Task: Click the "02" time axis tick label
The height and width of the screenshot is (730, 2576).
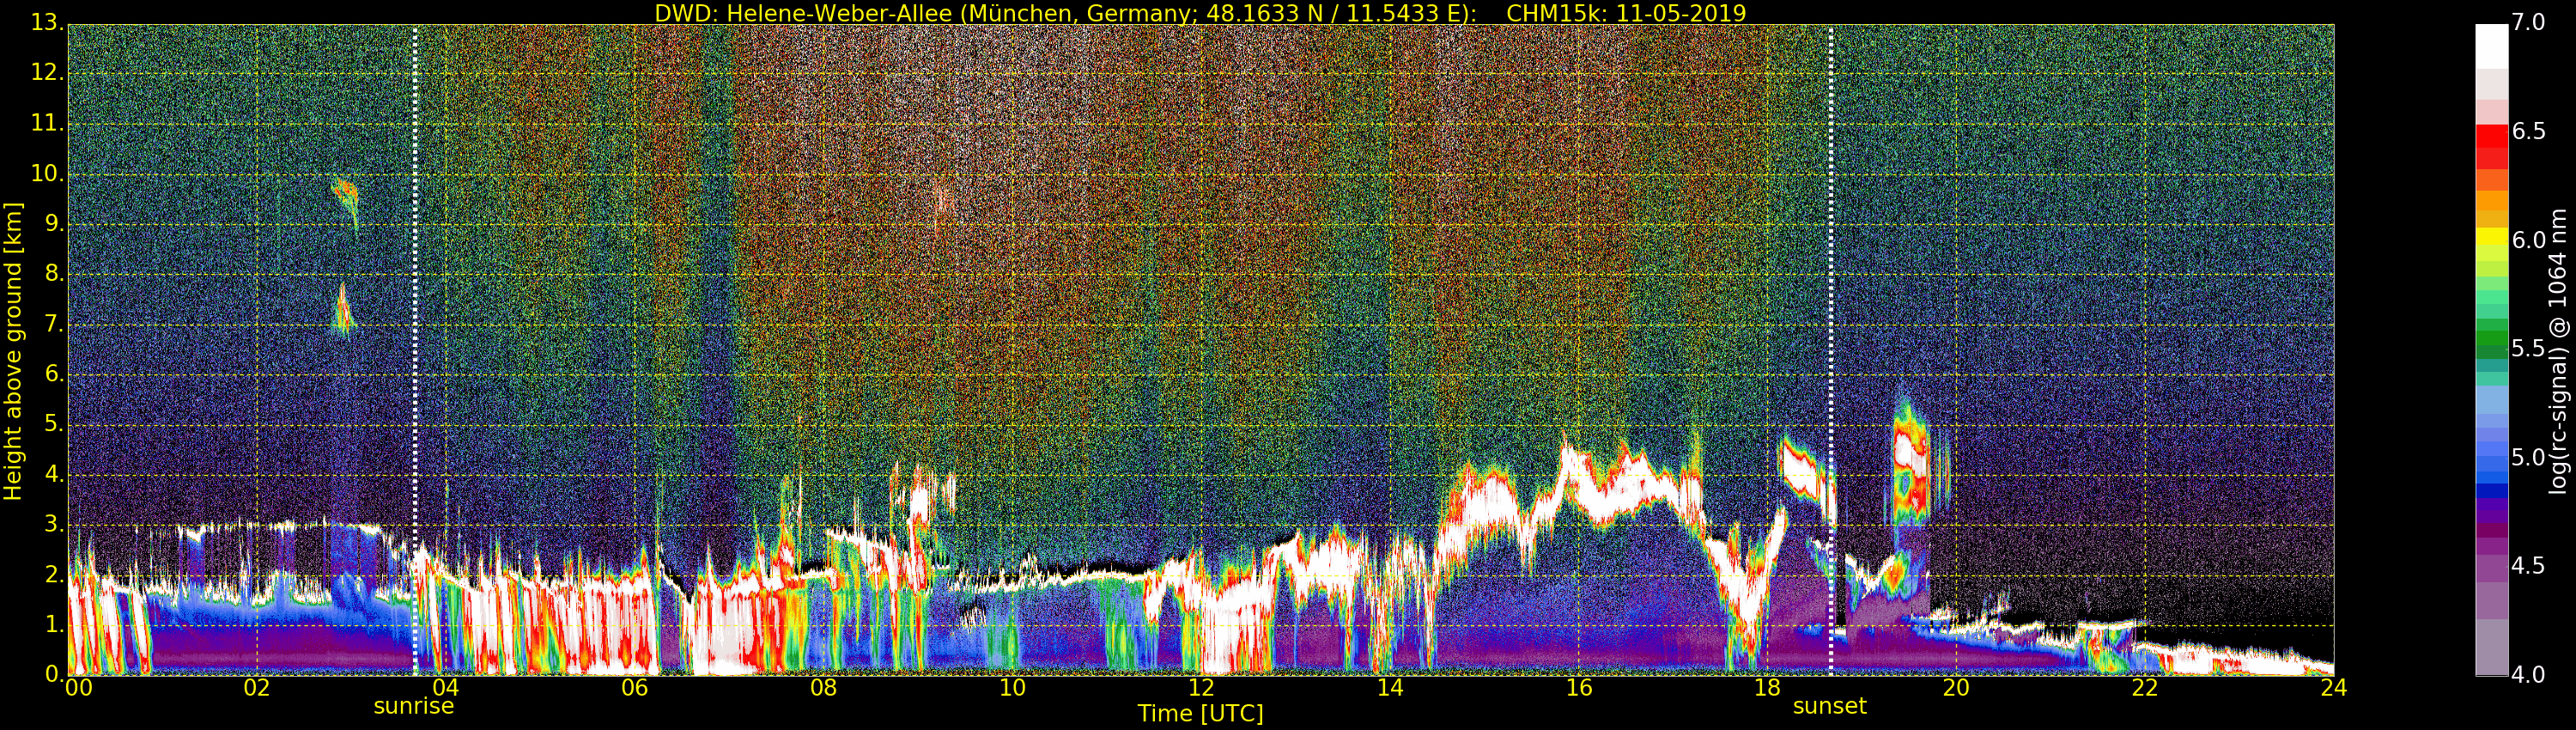Action: click(257, 688)
